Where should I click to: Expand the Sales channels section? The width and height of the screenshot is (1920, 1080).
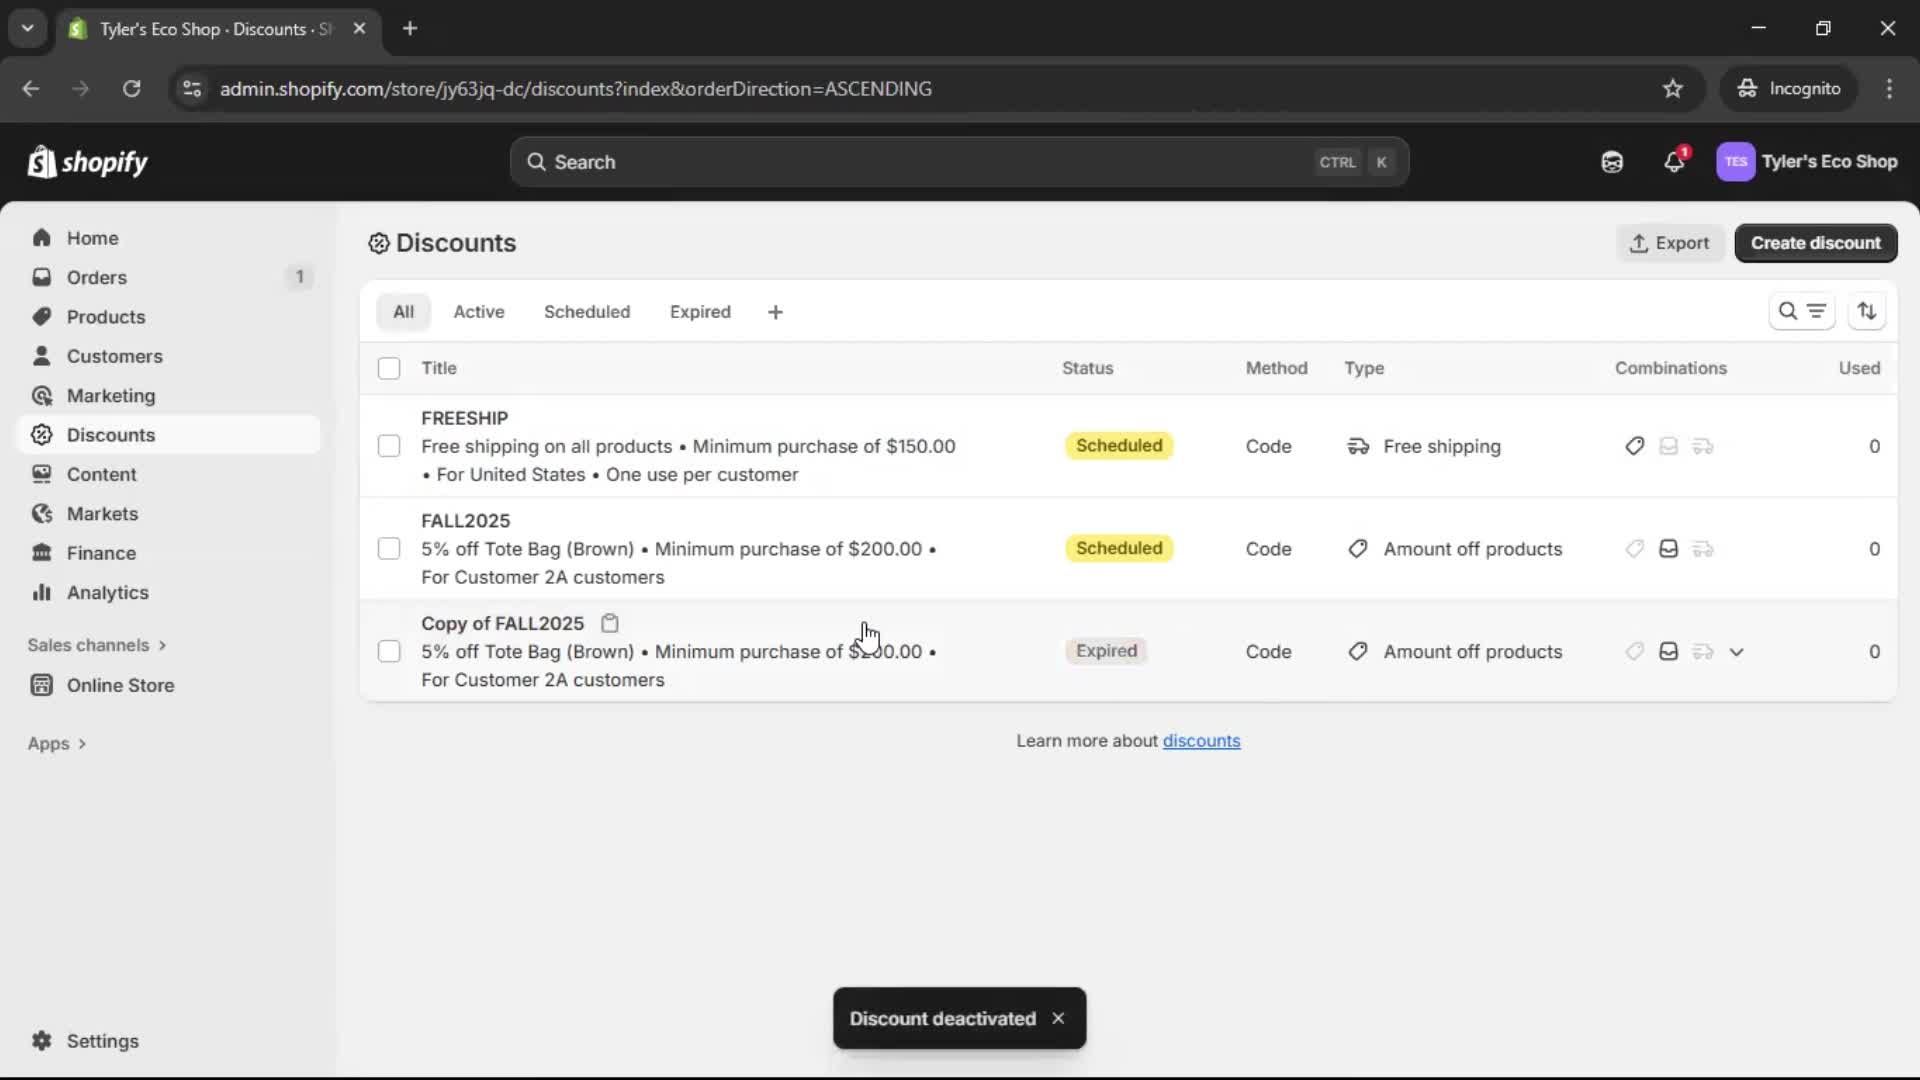97,645
